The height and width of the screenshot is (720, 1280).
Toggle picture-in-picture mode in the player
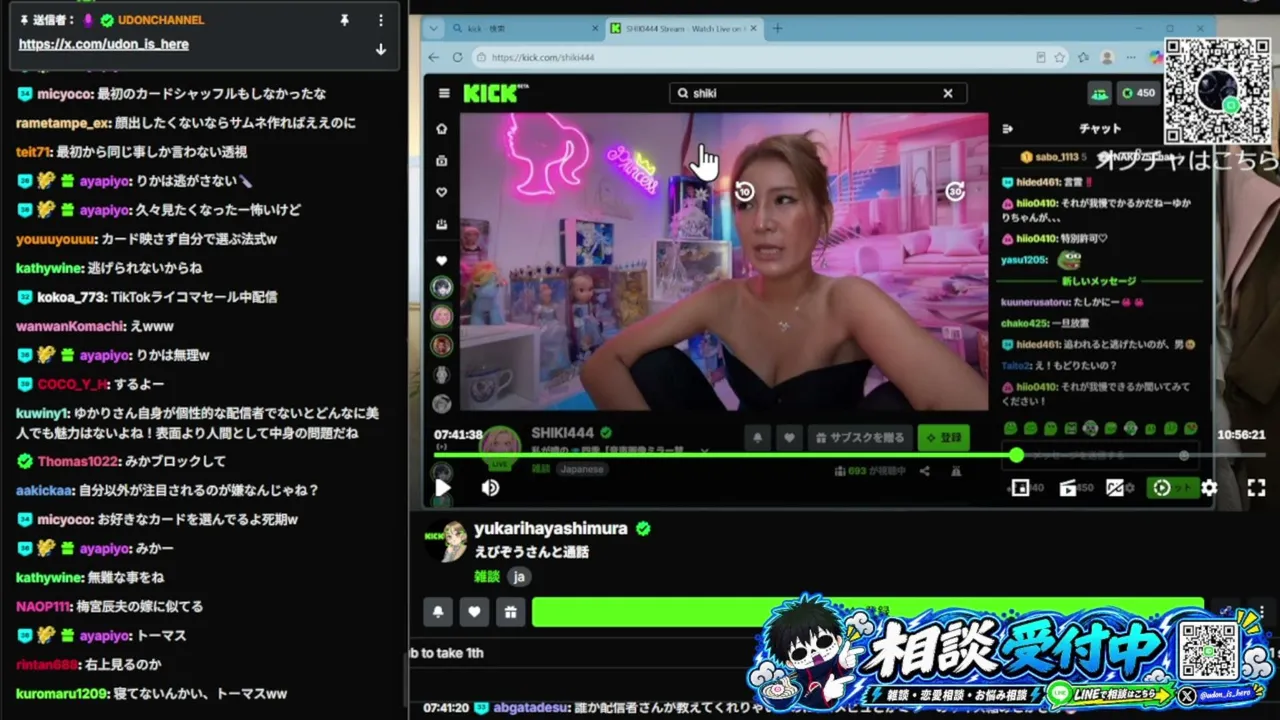click(x=1020, y=488)
